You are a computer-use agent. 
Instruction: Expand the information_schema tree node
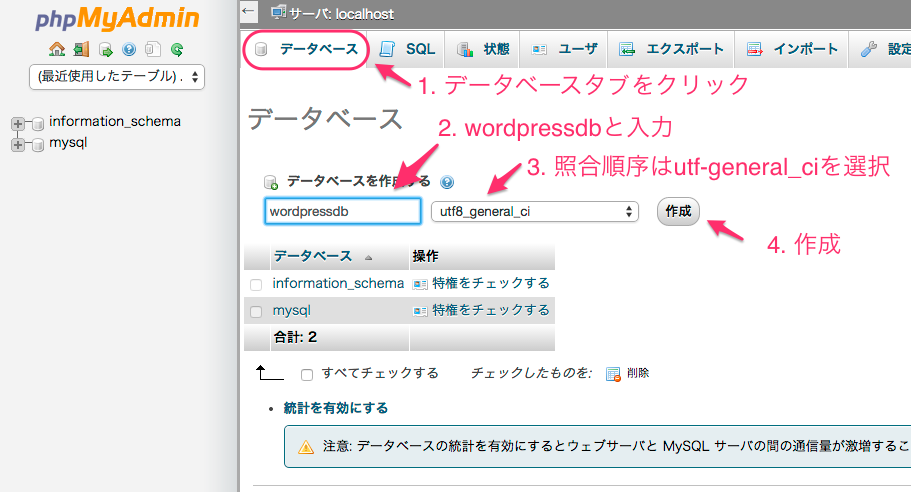point(17,123)
